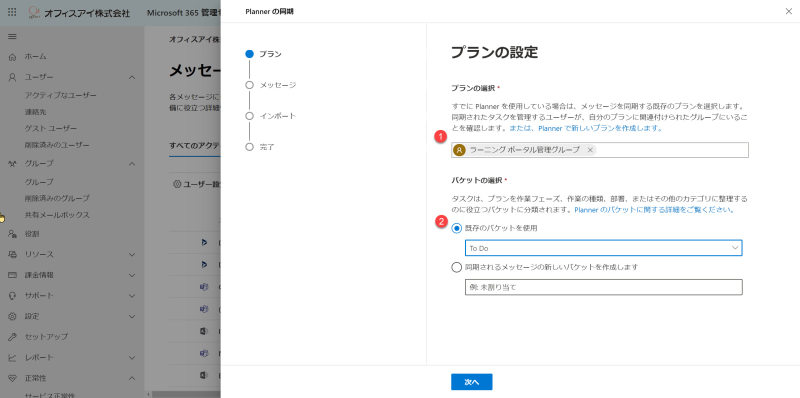
Task: Click the 設定 gear icon in the sidebar
Action: pyautogui.click(x=13, y=316)
